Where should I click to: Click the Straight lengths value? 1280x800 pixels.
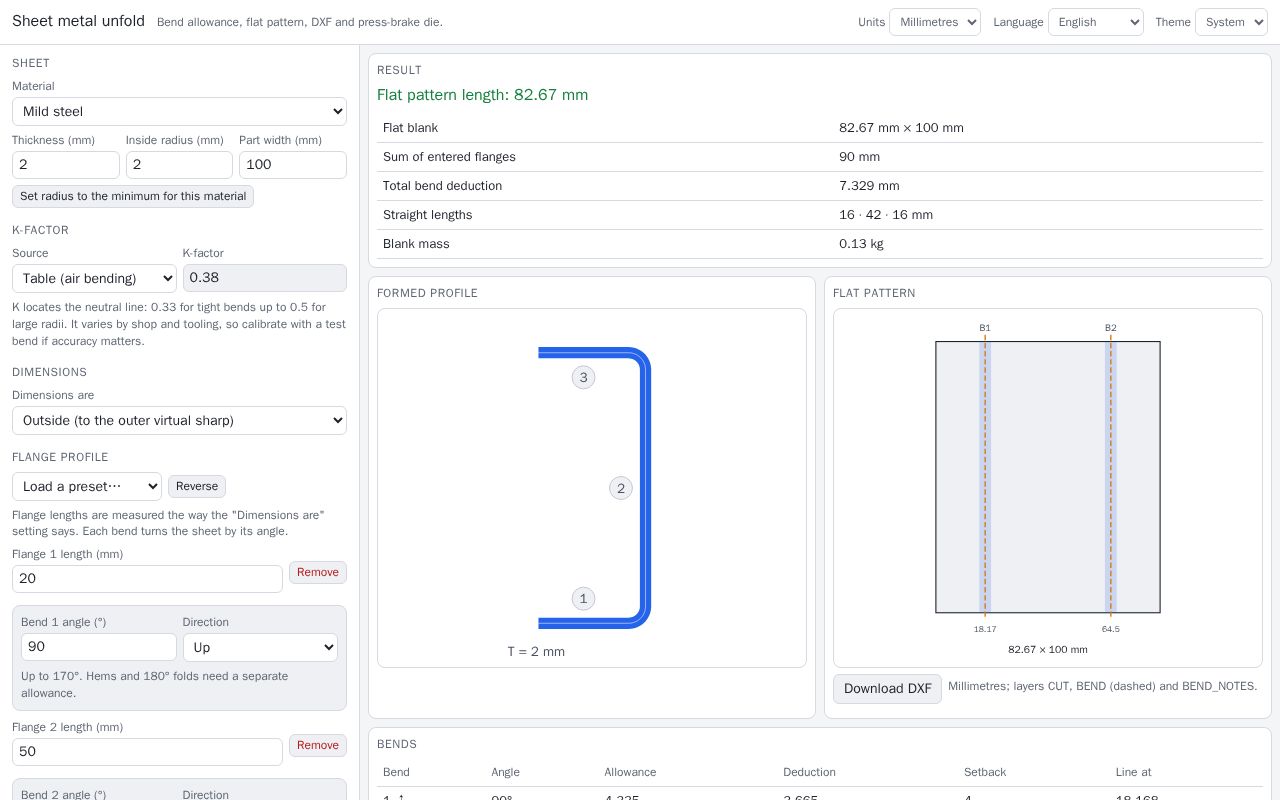pos(886,215)
